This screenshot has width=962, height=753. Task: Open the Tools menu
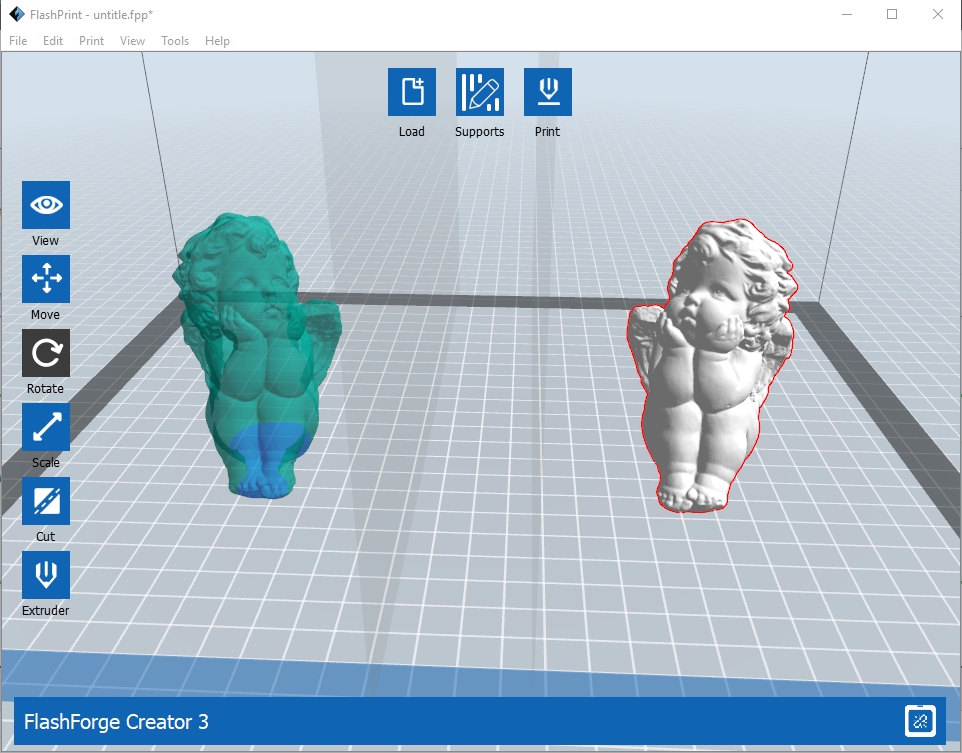click(x=175, y=41)
